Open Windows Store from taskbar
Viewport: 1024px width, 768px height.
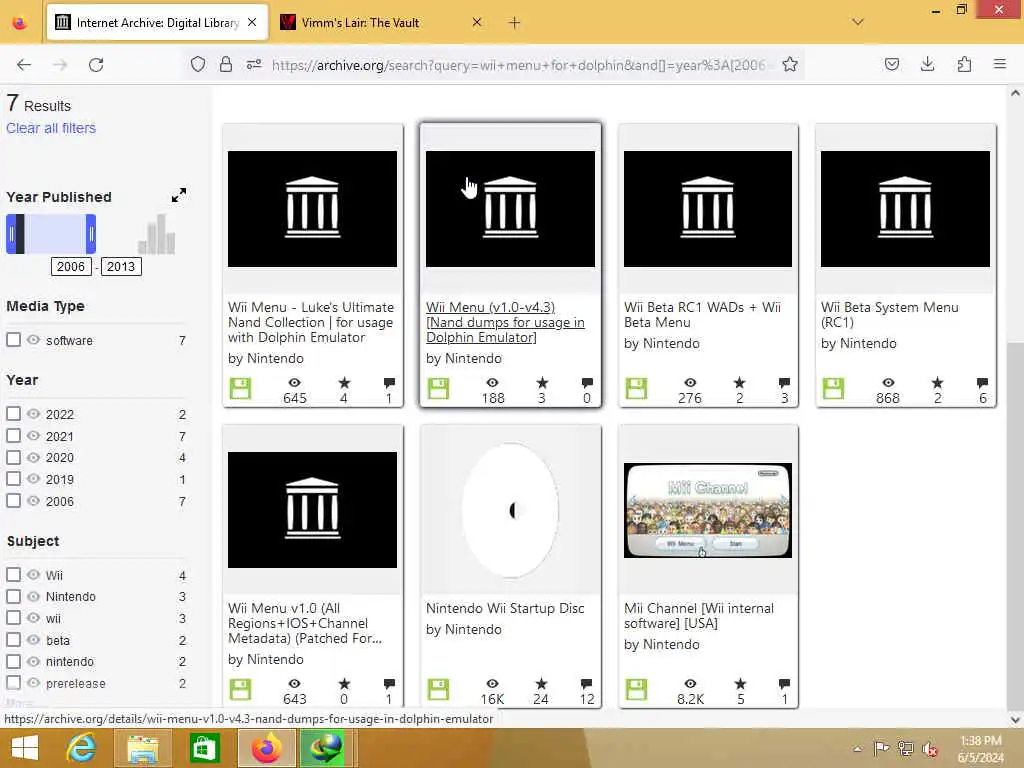[204, 748]
